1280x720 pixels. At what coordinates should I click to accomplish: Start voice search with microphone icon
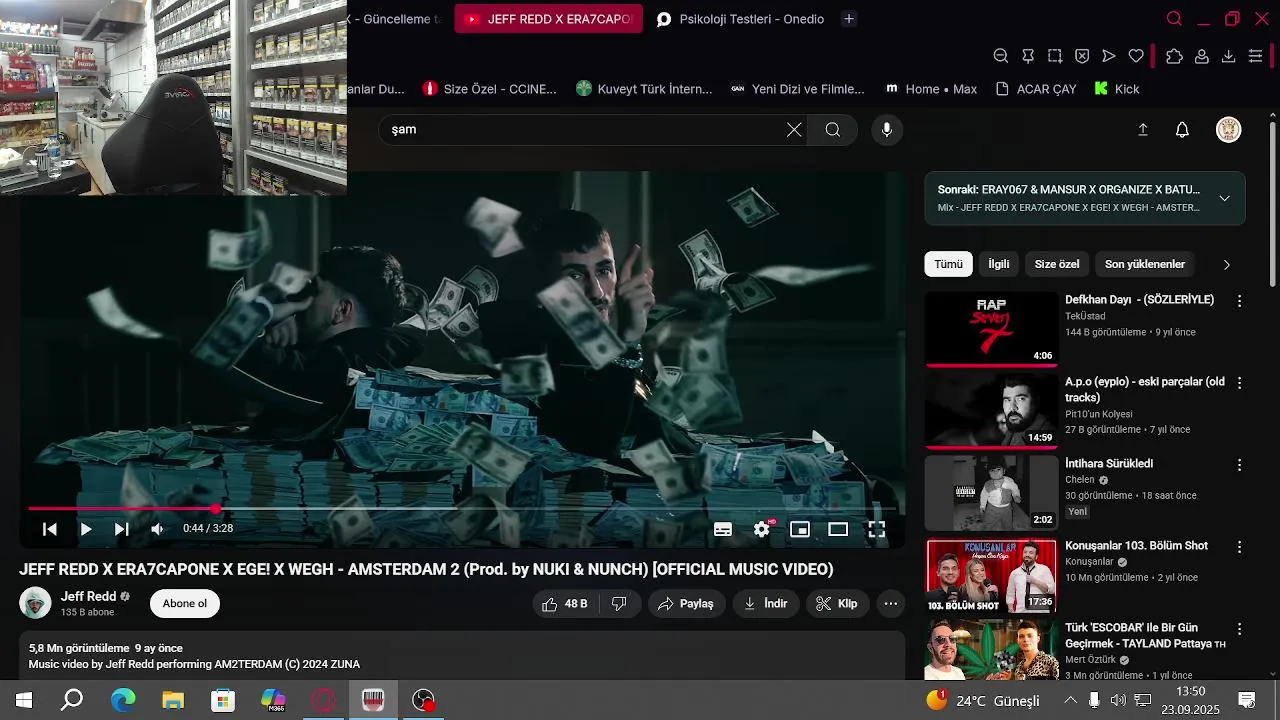click(x=886, y=129)
